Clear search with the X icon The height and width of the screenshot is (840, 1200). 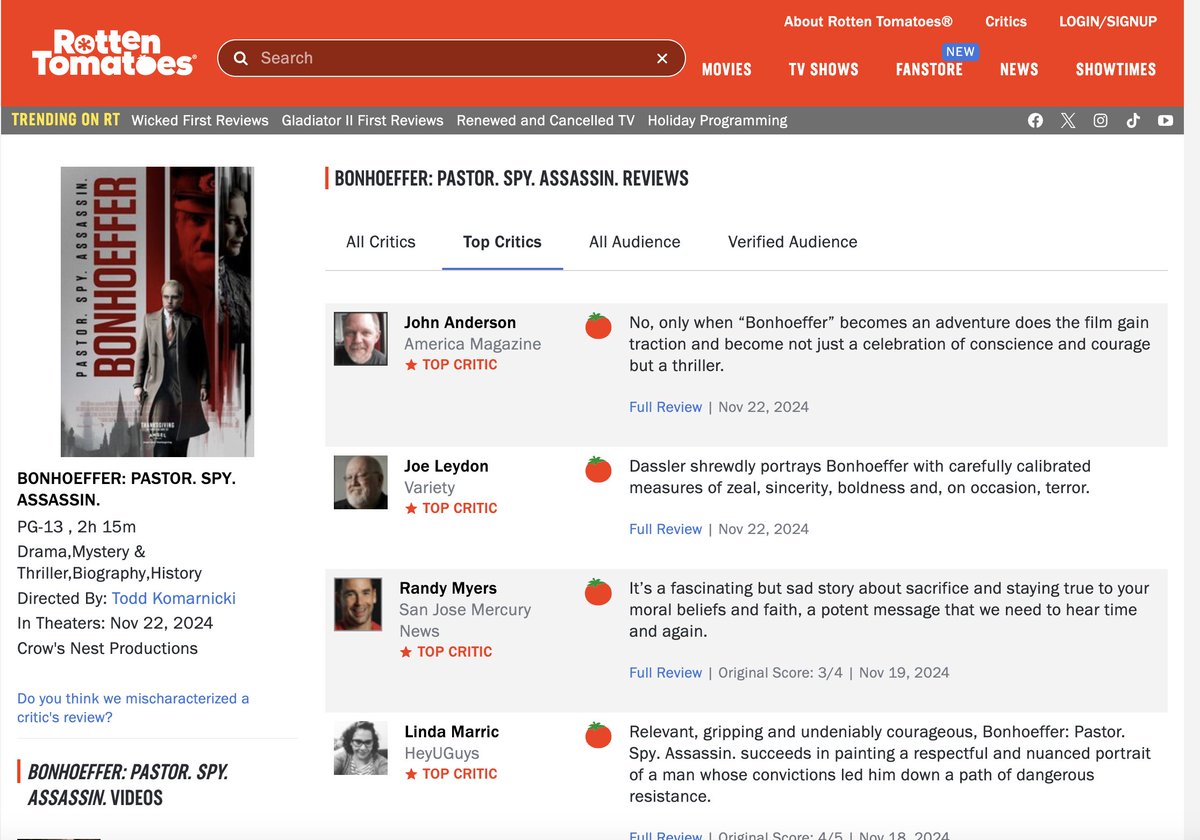tap(662, 58)
